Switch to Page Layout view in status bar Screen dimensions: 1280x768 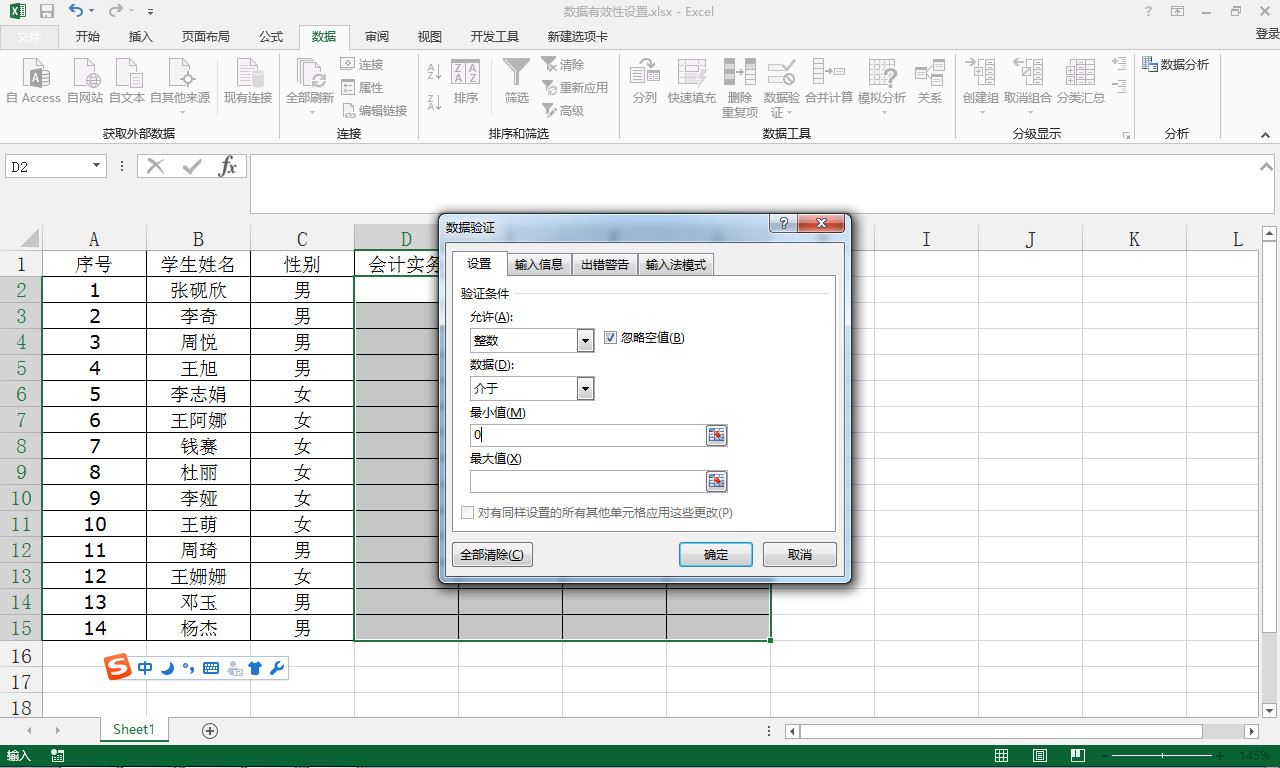click(1040, 756)
